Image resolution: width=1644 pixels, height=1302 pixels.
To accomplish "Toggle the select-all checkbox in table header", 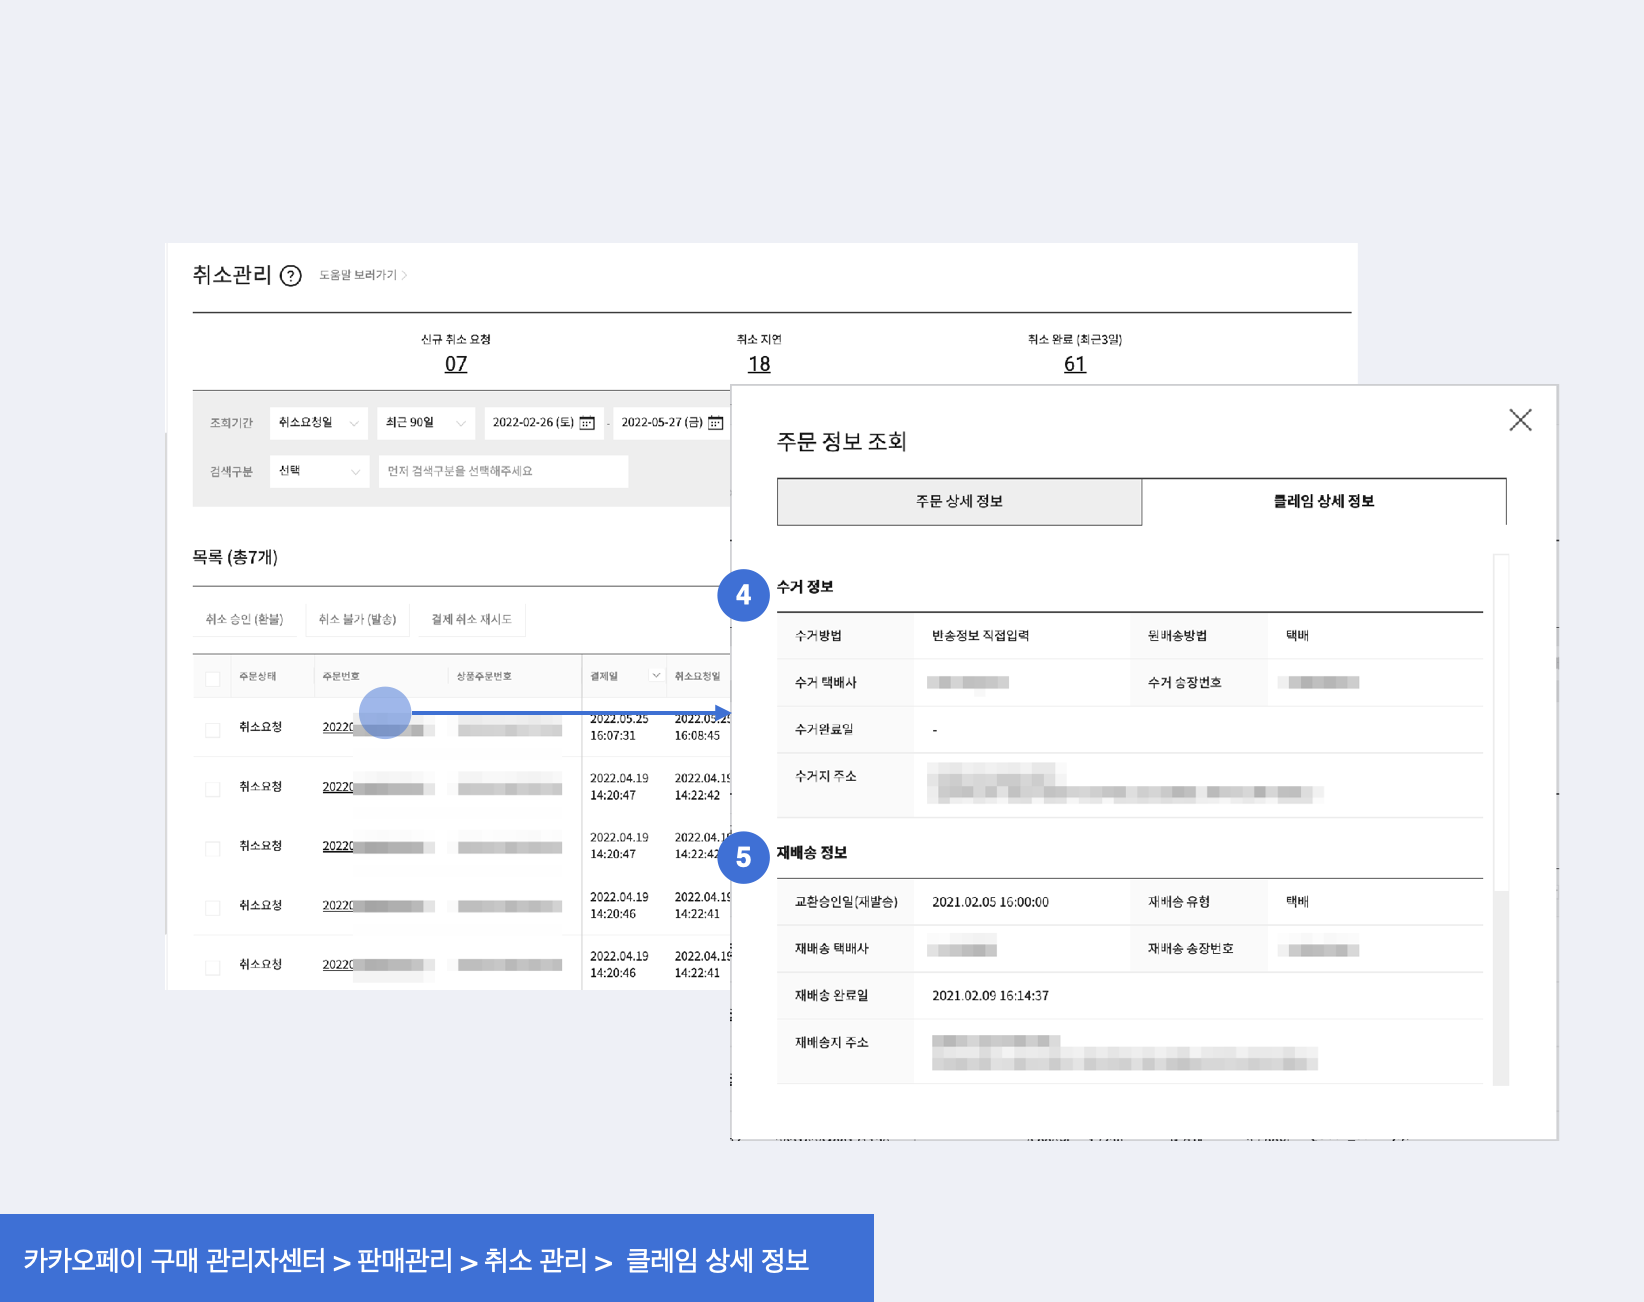I will (212, 679).
